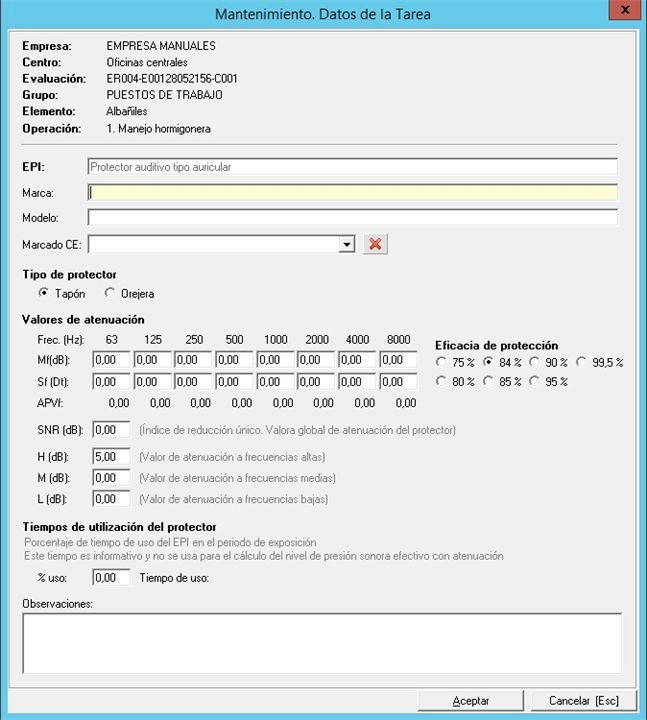The height and width of the screenshot is (720, 647).
Task: Select the Orejera protector type
Action: point(110,294)
